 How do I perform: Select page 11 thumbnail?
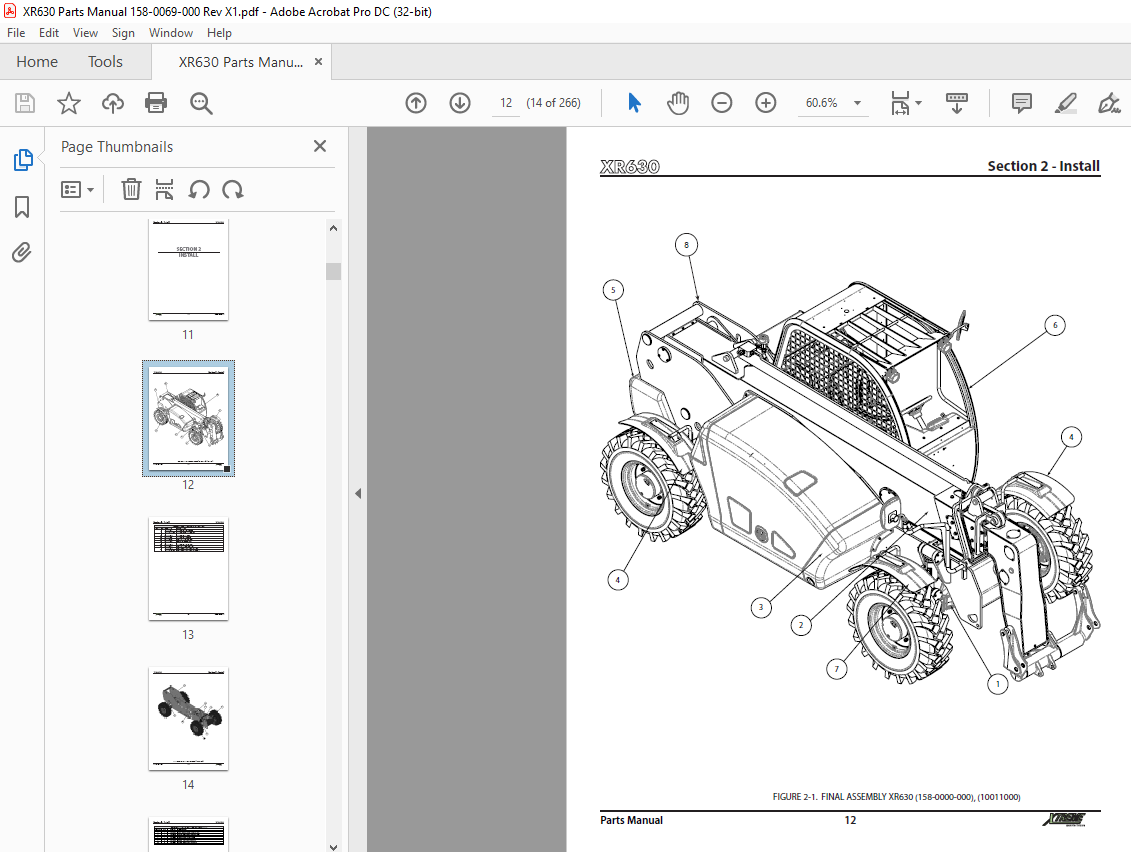(x=188, y=270)
